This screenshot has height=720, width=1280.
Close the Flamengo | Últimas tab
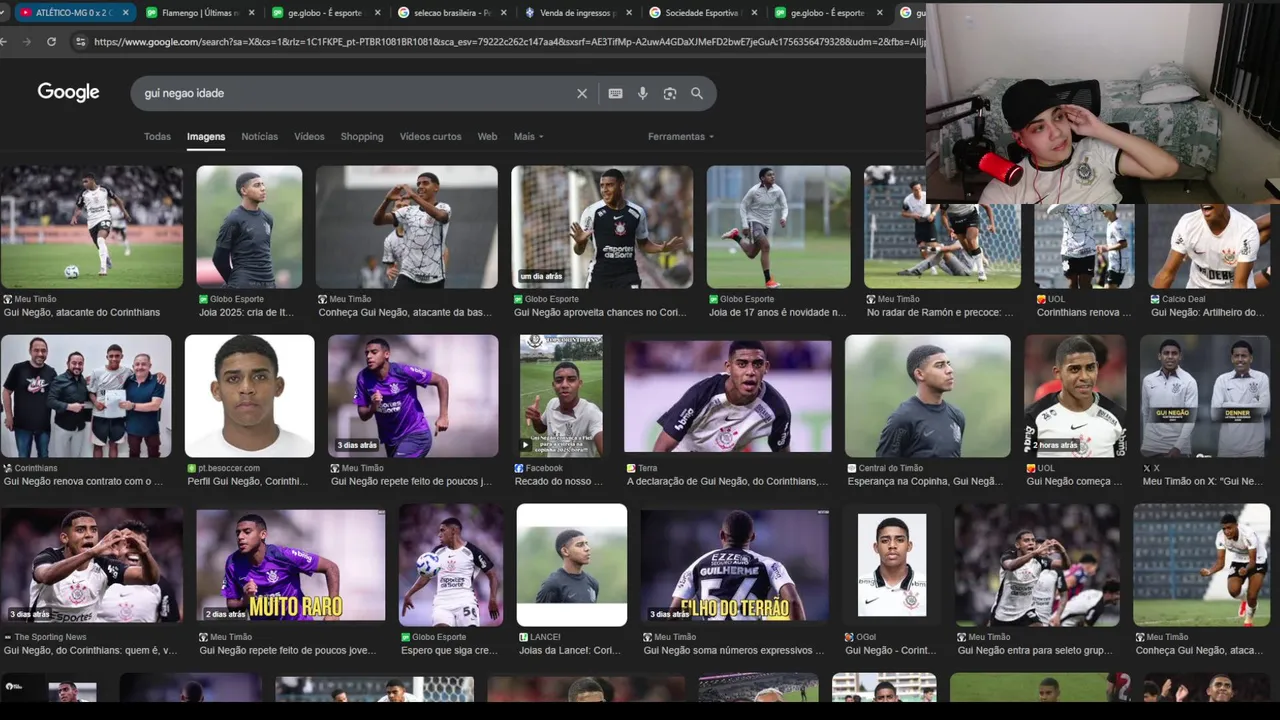(250, 13)
